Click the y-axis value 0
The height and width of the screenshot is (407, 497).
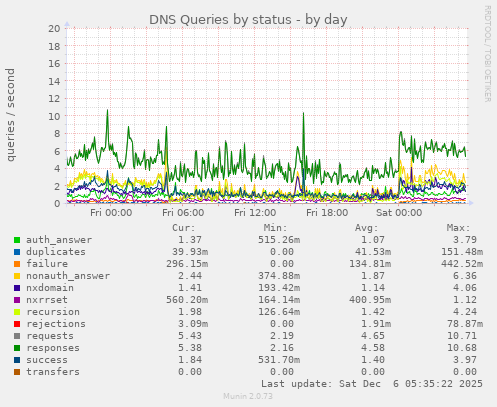[x=58, y=204]
